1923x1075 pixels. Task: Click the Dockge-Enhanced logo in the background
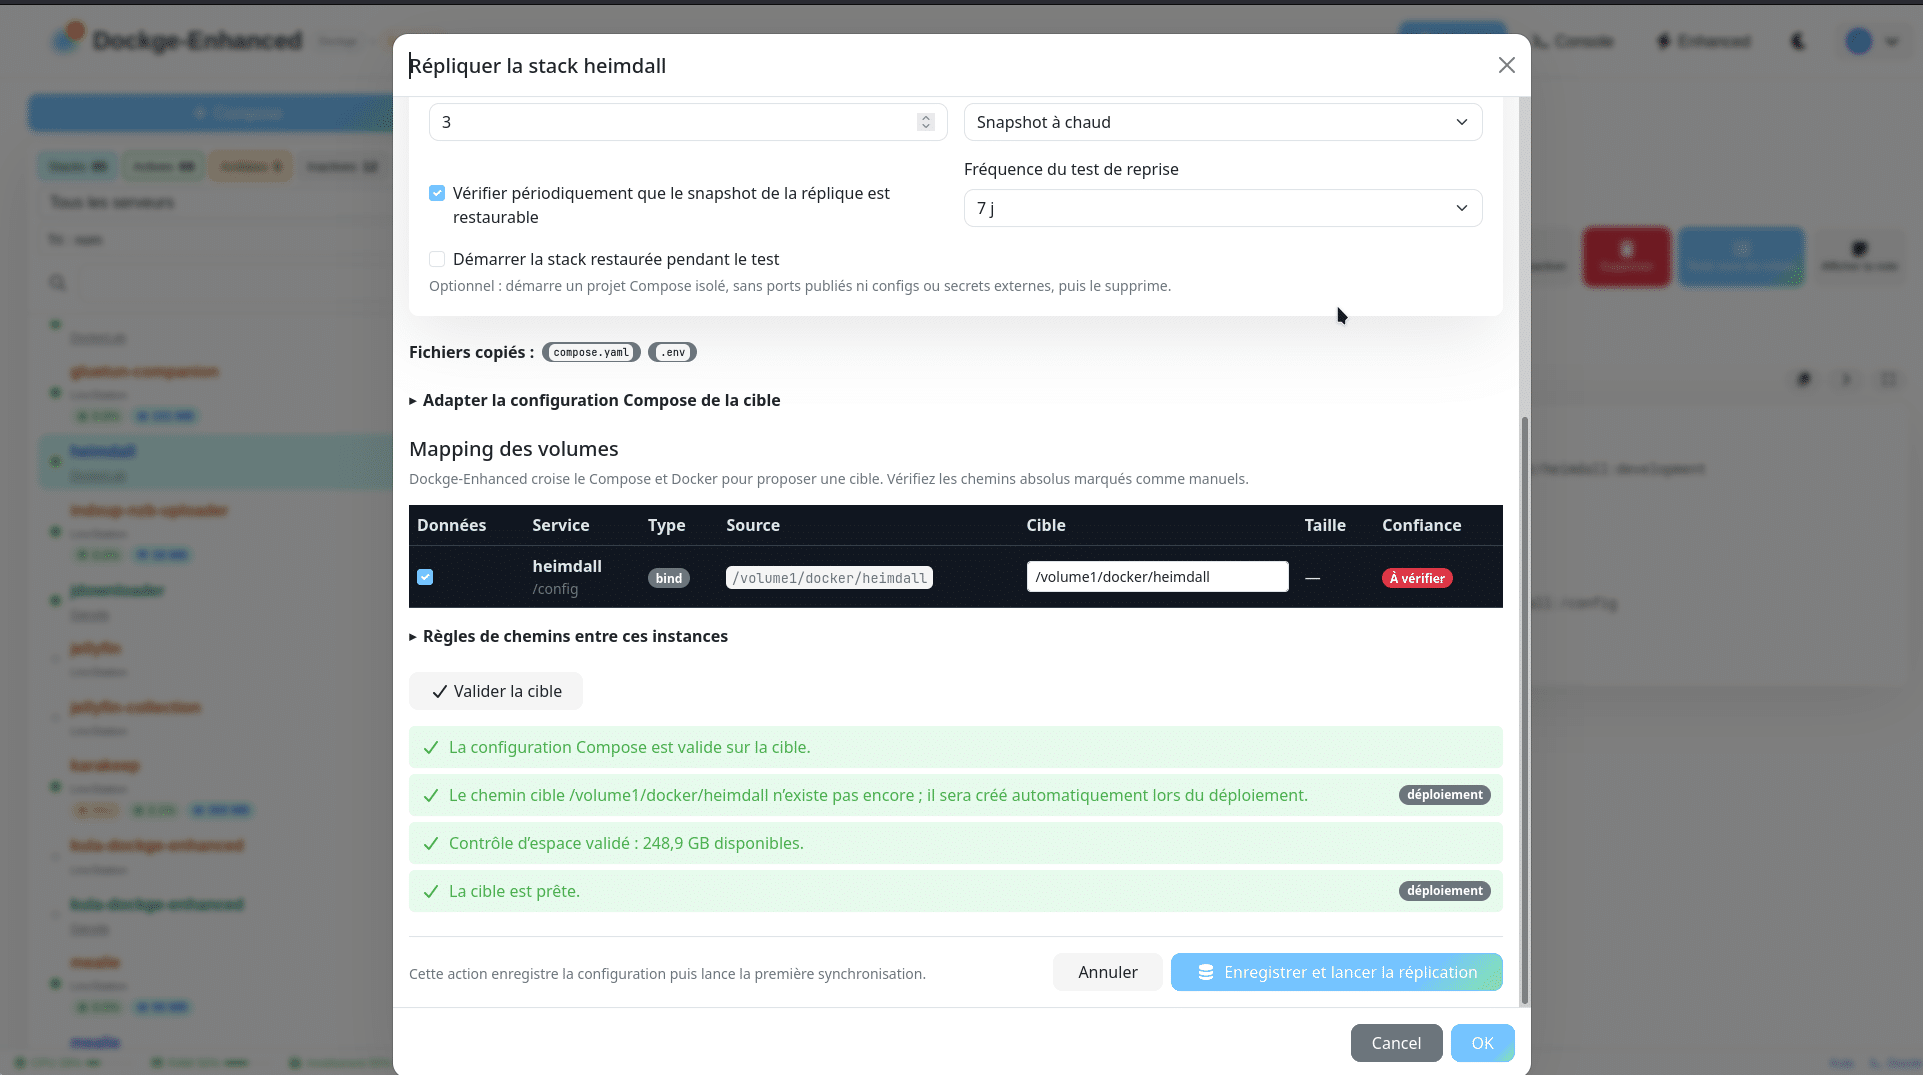[x=68, y=39]
